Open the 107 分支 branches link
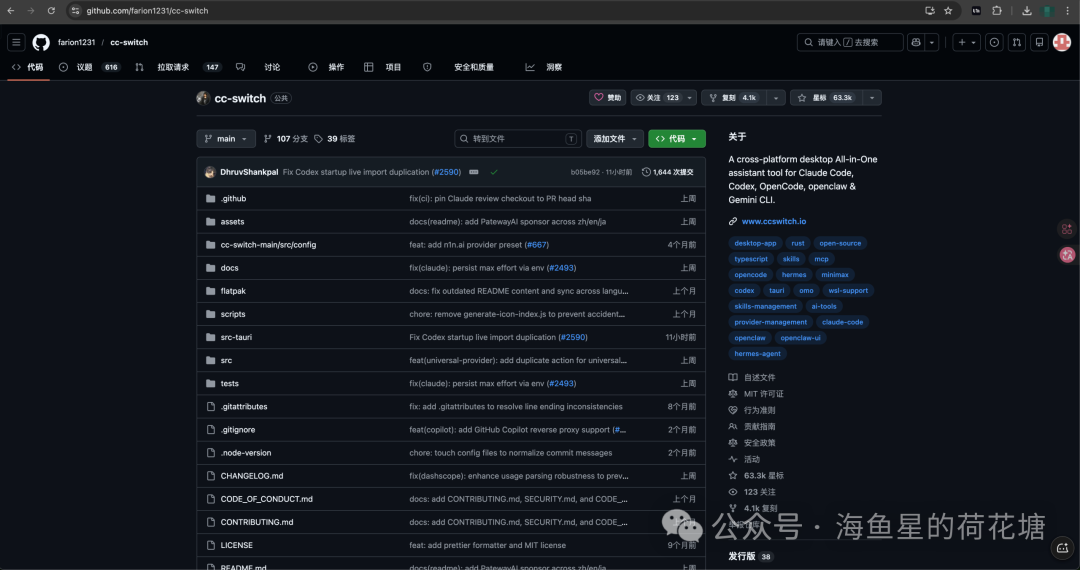This screenshot has height=570, width=1080. 286,138
